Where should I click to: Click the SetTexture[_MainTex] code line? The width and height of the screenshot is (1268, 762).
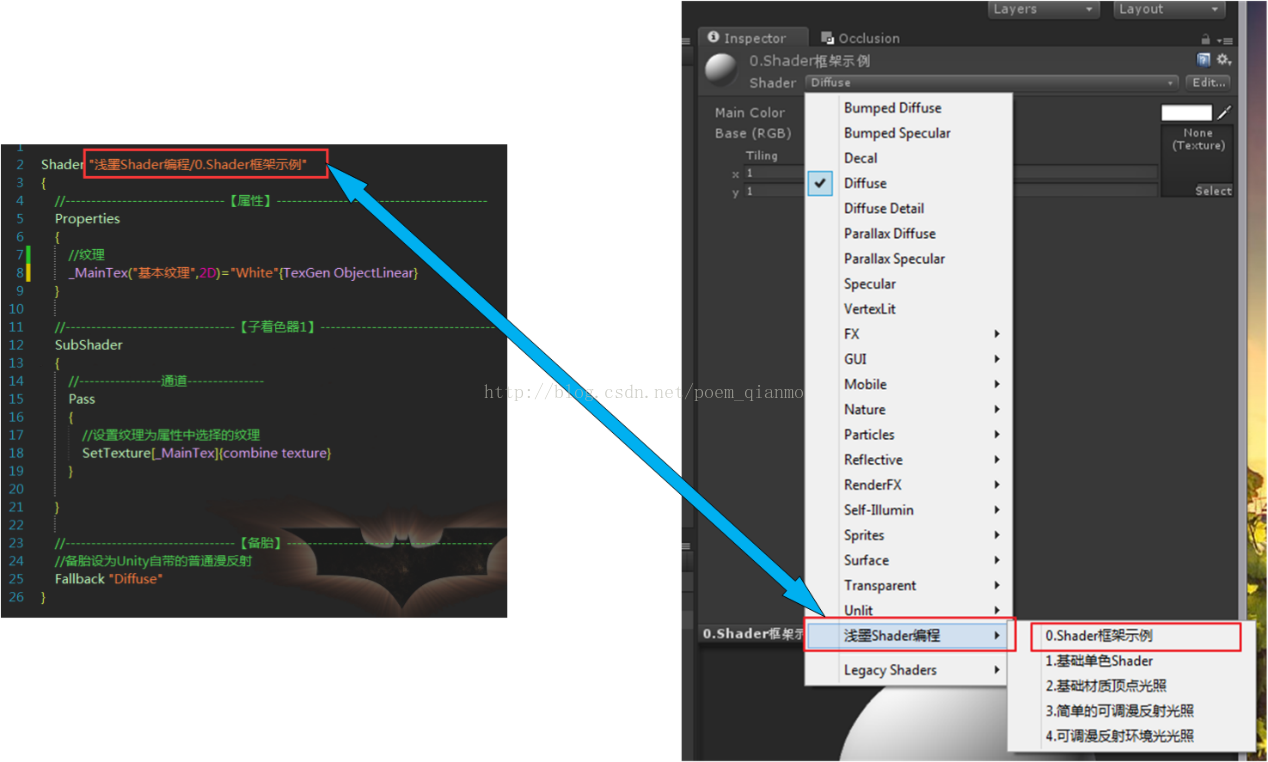tap(206, 453)
